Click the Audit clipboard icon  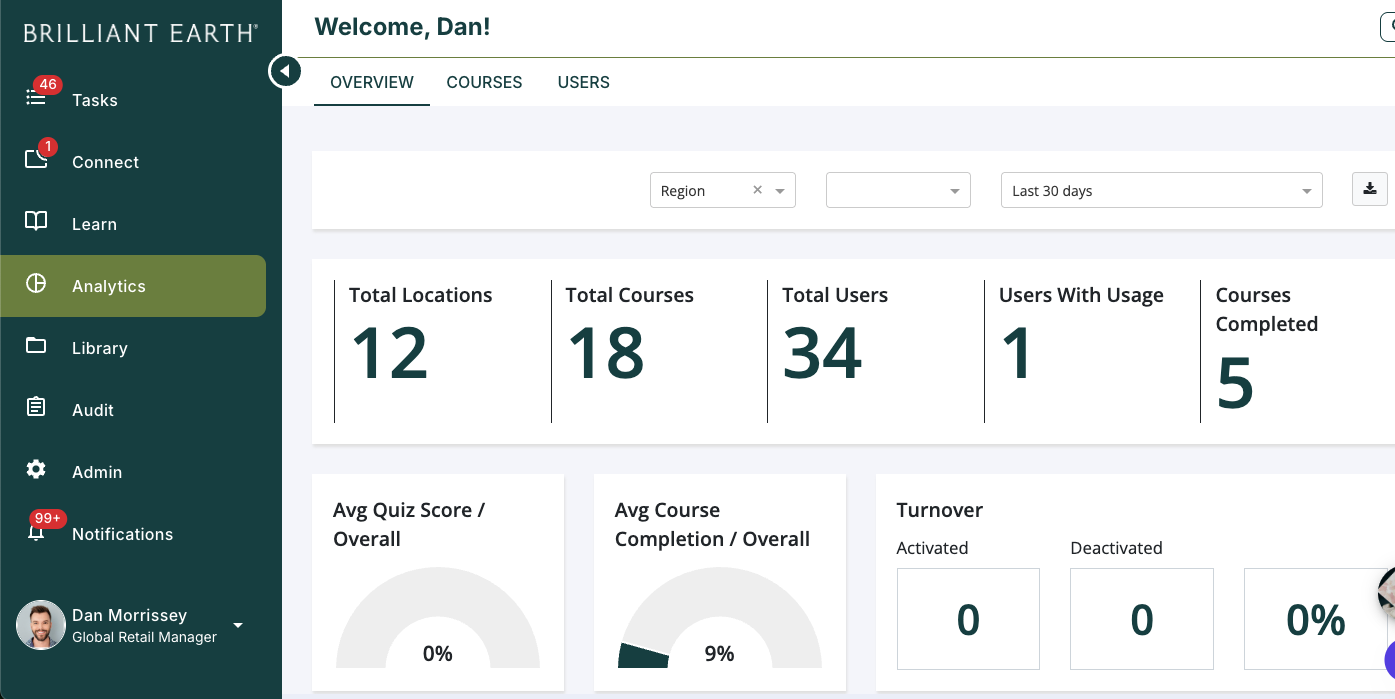pos(36,408)
